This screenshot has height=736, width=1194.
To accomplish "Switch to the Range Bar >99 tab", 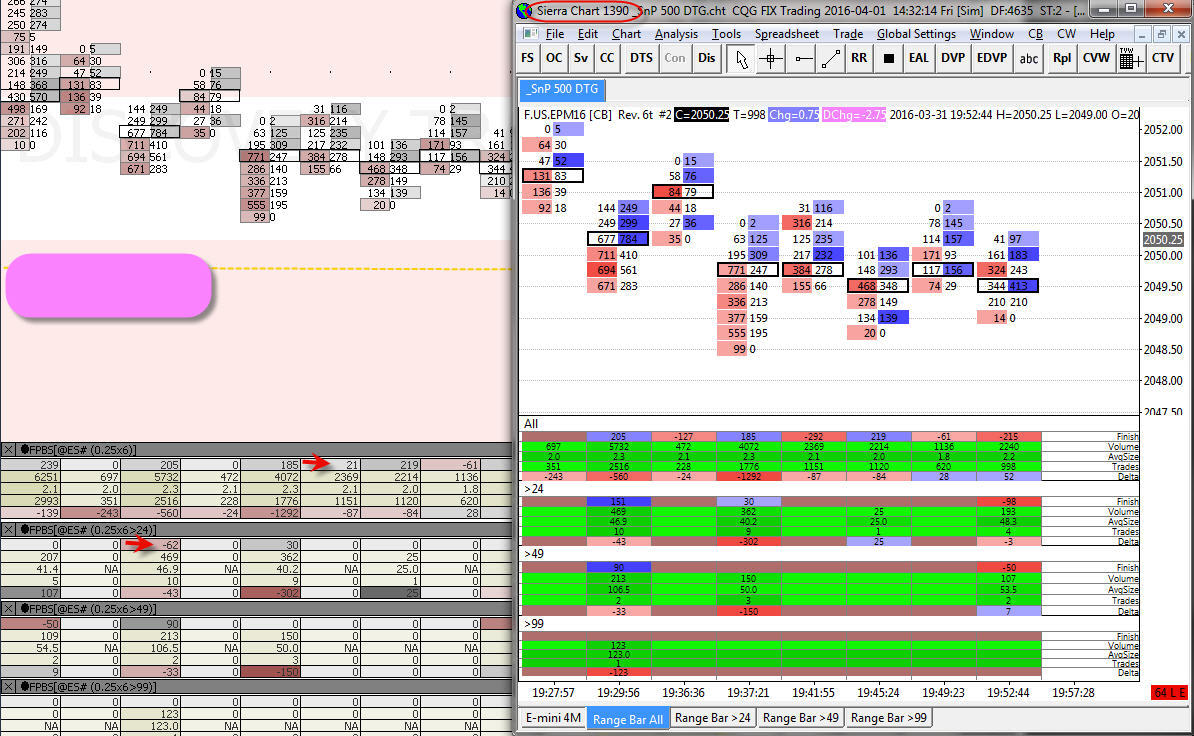I will (889, 718).
